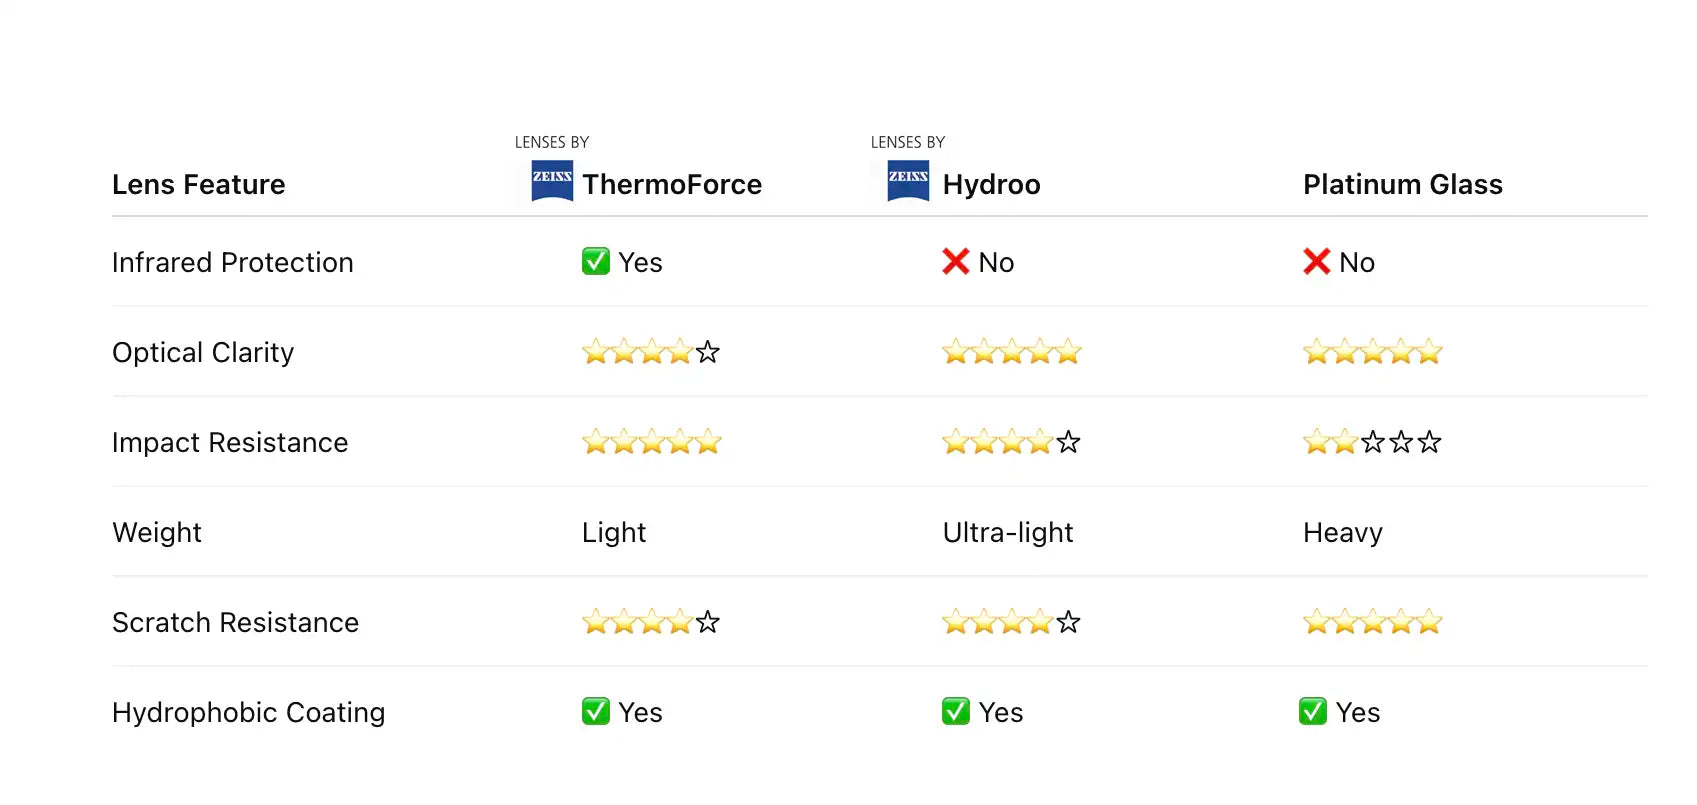Click ThermoForce Optical Clarity star rating

[x=651, y=352]
